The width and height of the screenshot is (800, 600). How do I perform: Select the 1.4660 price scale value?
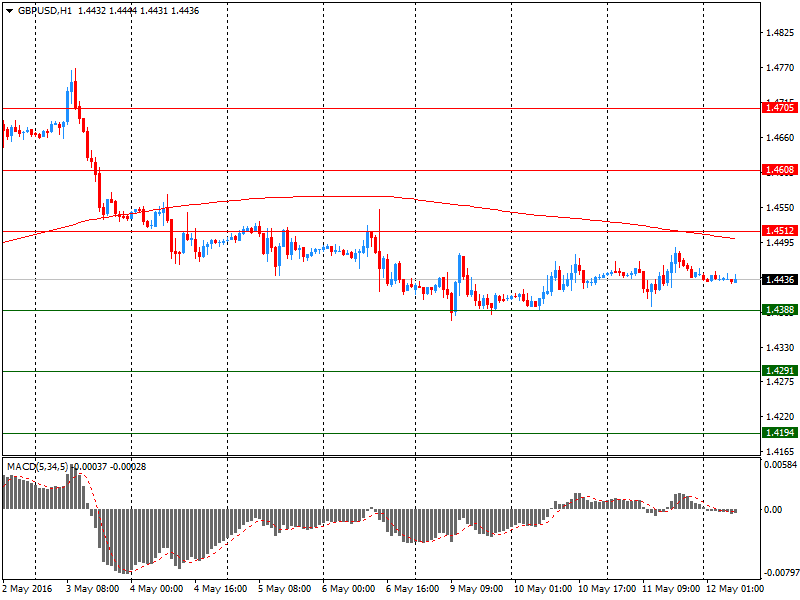[780, 138]
